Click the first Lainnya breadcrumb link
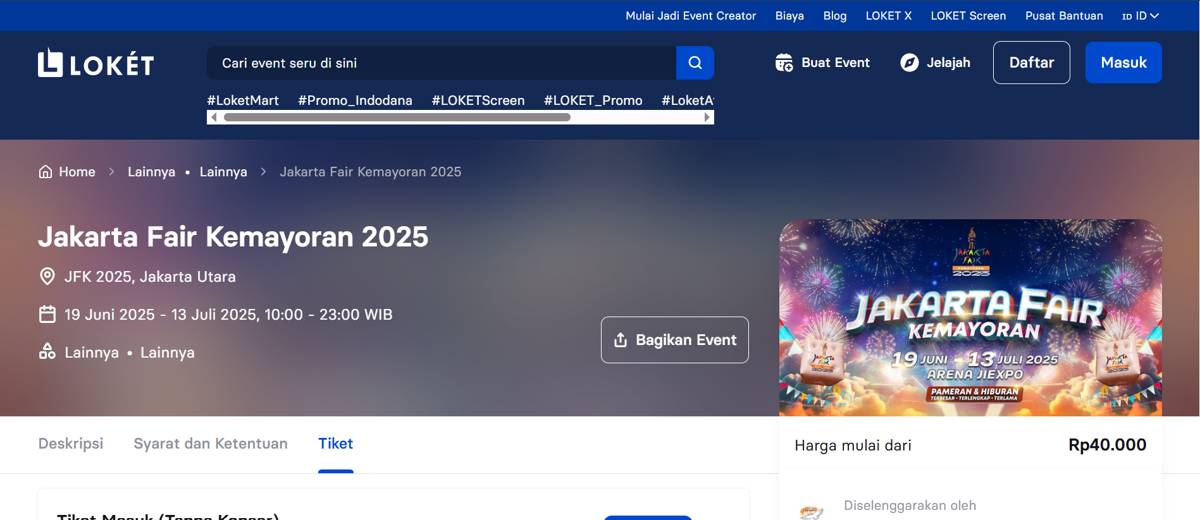 [x=151, y=172]
